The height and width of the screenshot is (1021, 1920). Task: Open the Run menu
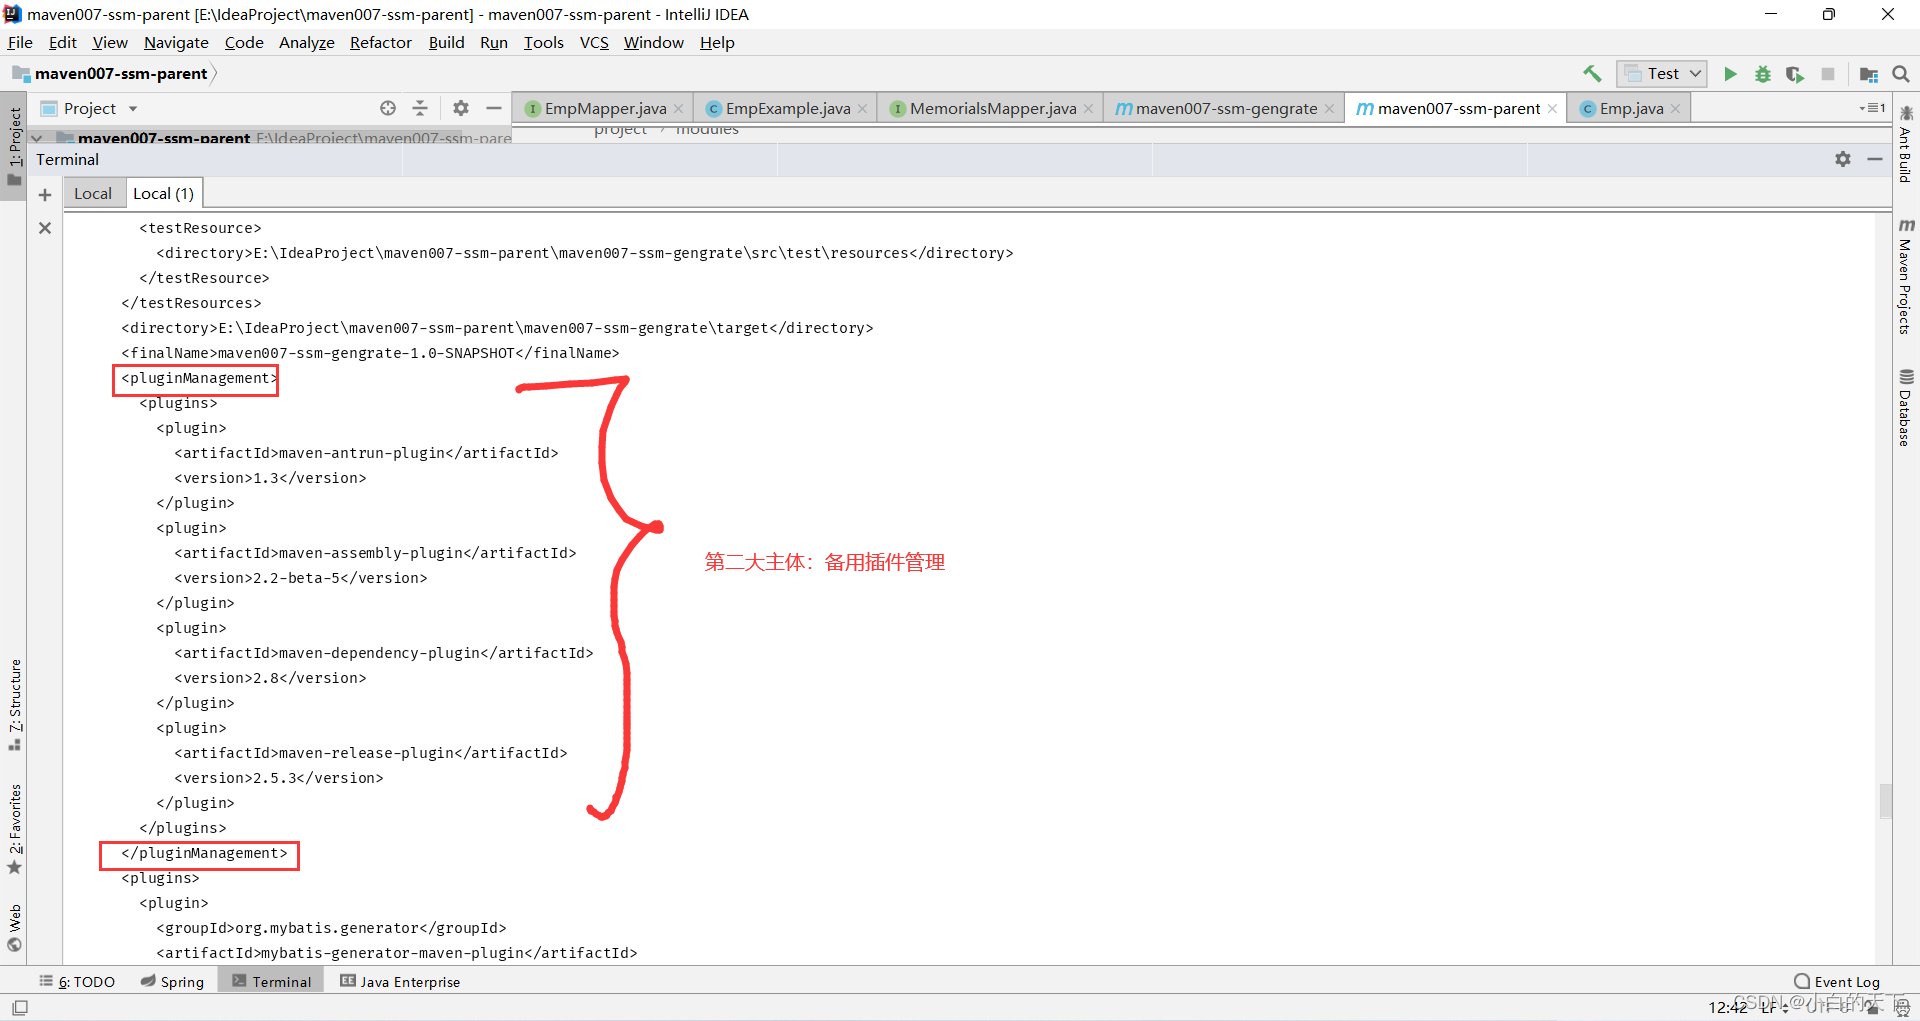tap(494, 42)
